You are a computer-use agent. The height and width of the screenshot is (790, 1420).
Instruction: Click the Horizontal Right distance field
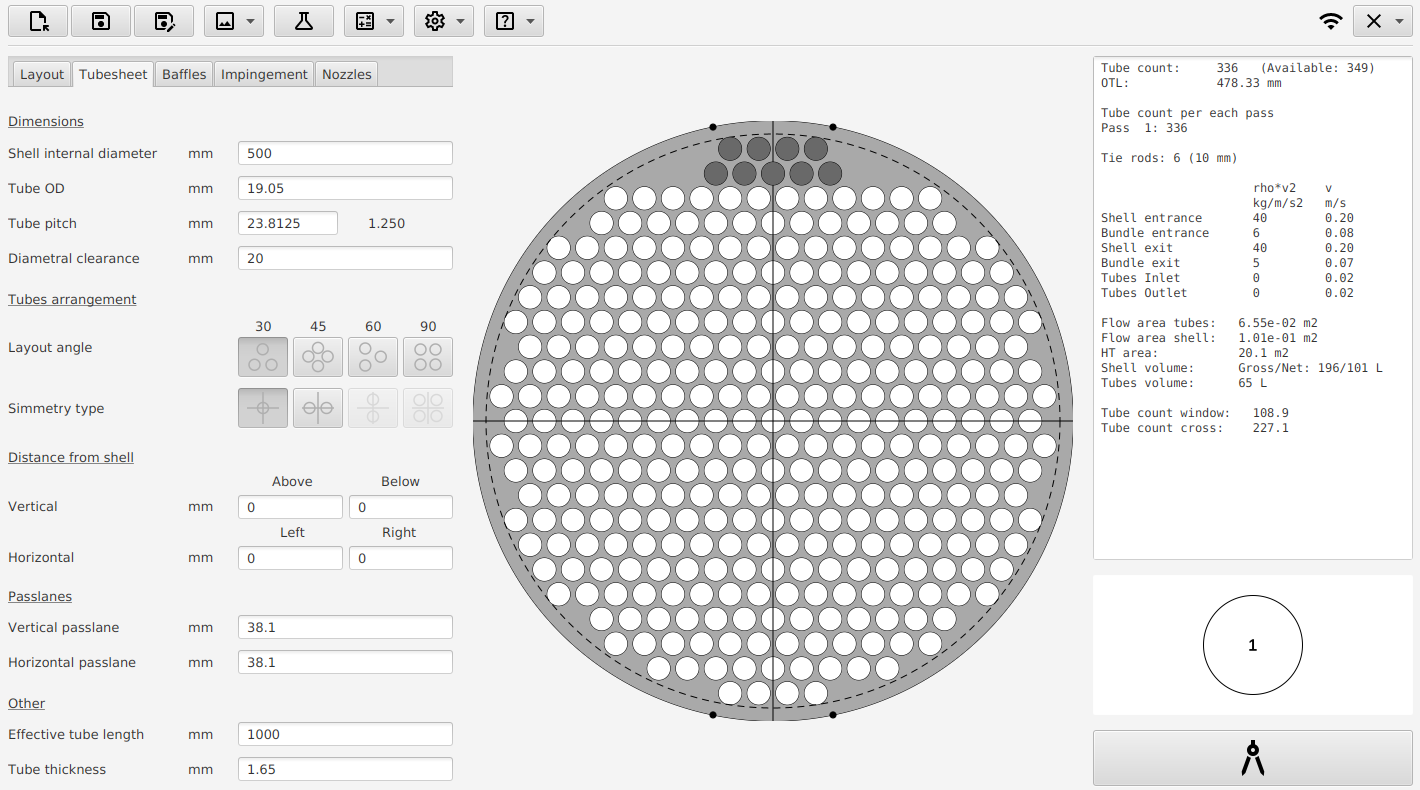point(401,558)
